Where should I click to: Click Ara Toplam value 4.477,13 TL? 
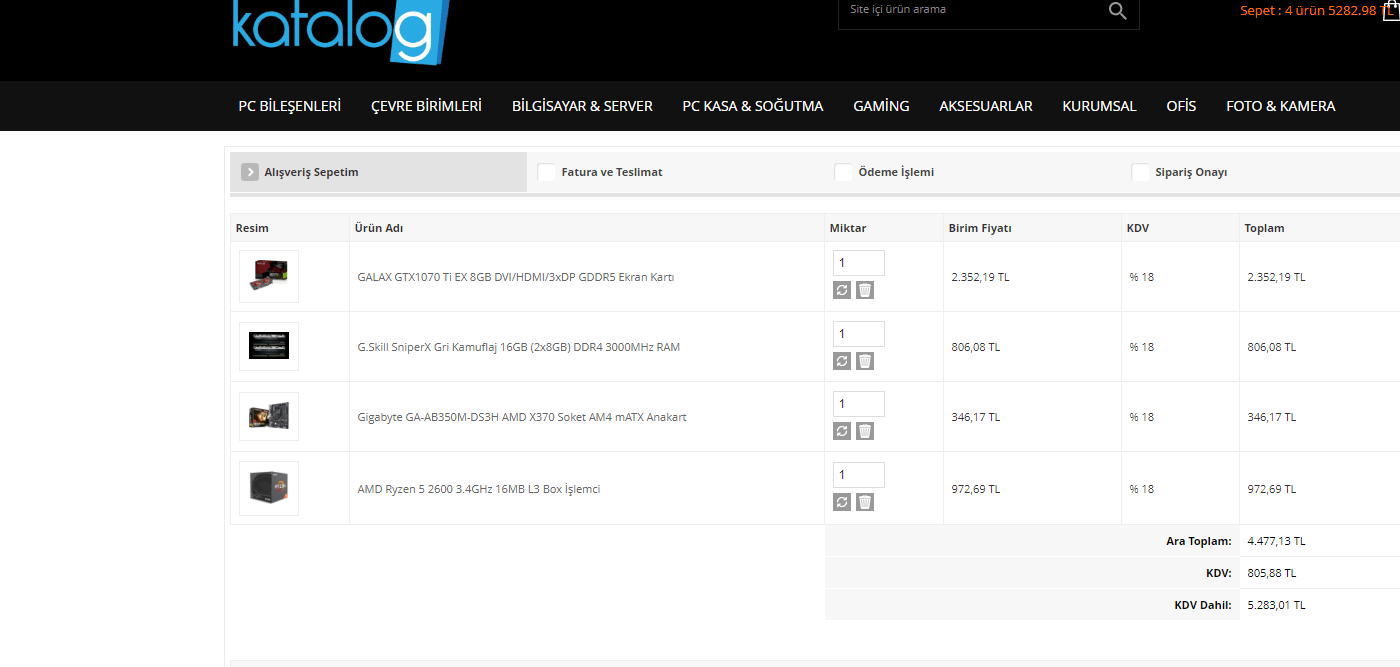[1276, 541]
